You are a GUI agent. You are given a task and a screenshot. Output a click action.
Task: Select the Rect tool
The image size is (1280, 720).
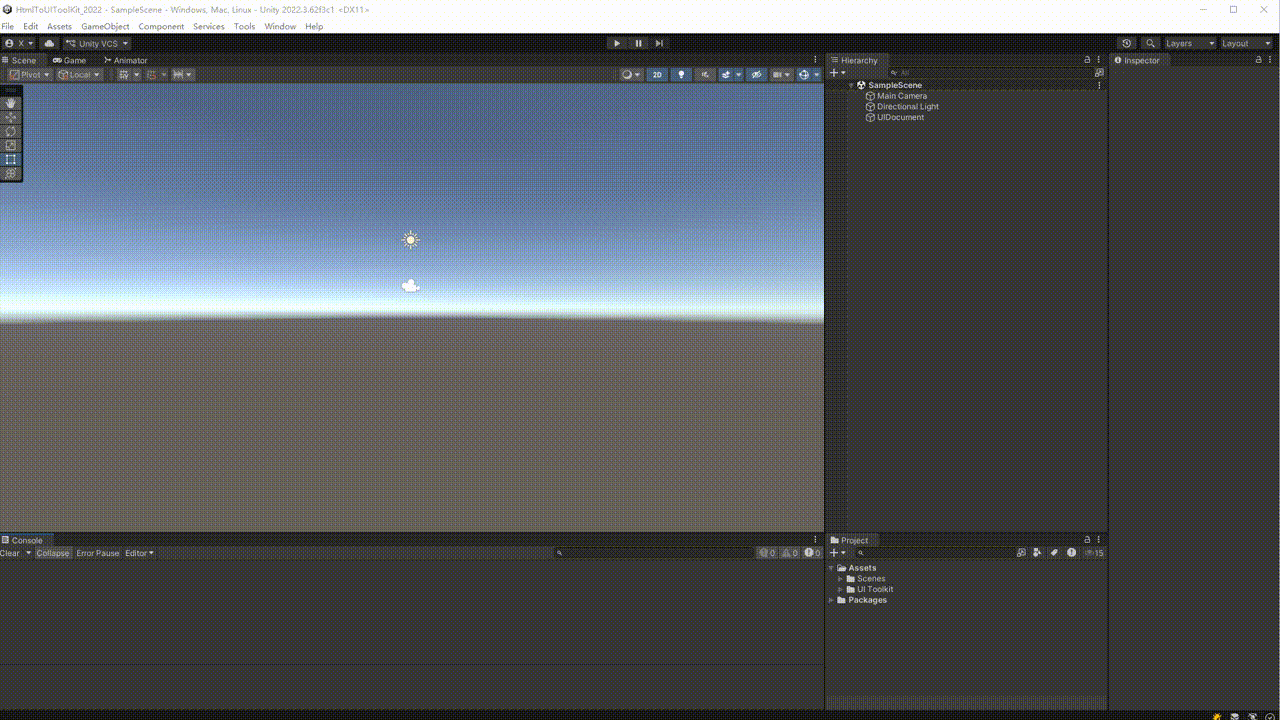coord(11,159)
